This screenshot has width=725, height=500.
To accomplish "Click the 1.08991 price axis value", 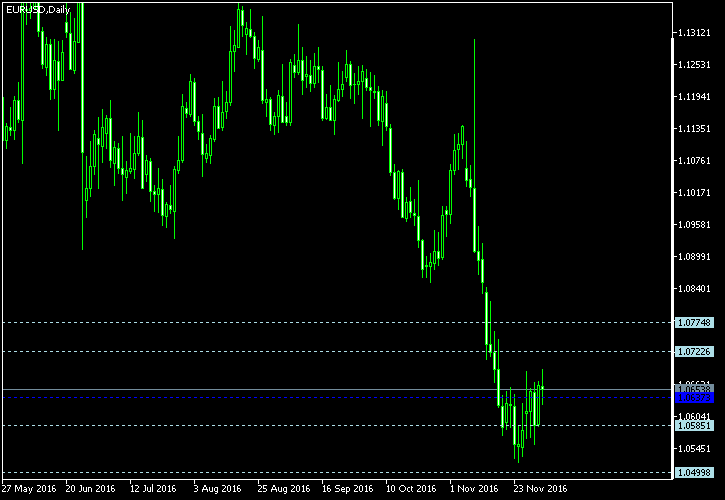I will pos(694,256).
